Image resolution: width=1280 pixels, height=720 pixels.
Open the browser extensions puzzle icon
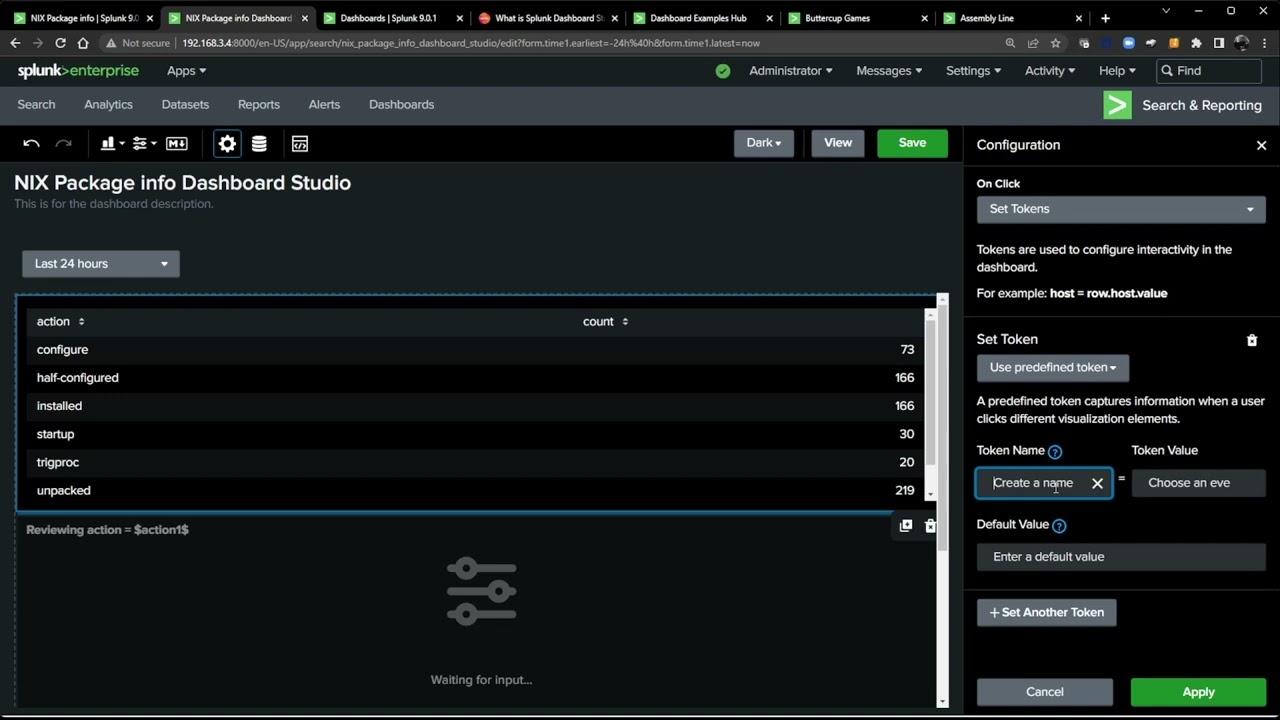[1196, 43]
